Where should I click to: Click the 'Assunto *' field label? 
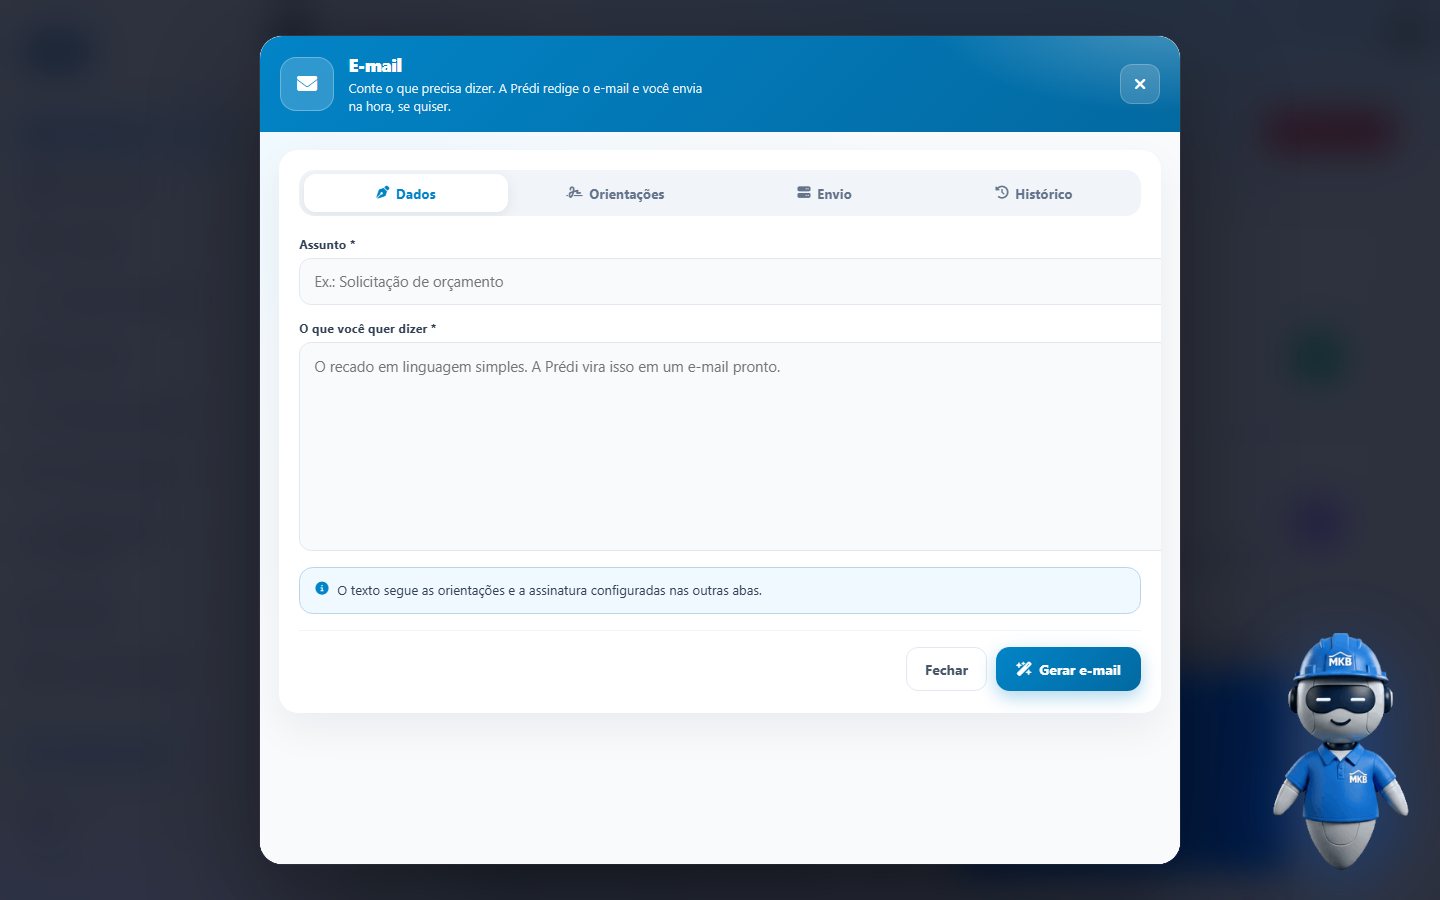point(327,244)
